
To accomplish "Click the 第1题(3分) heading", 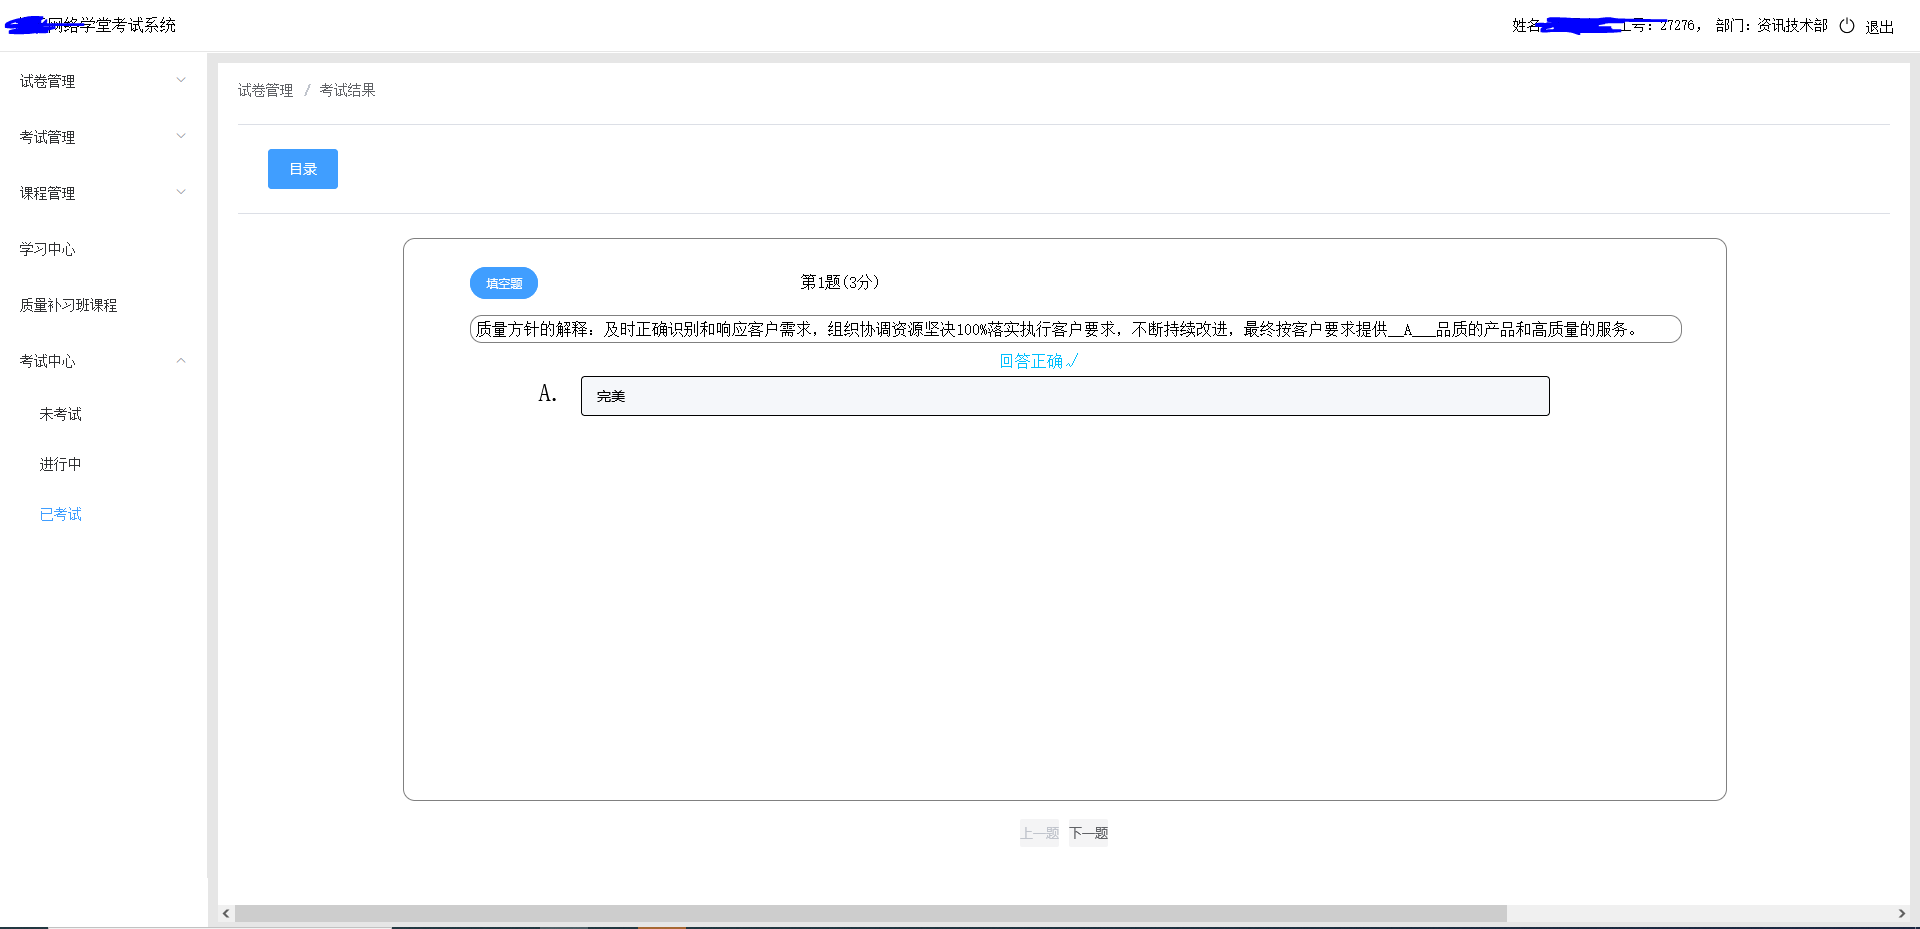I will tap(840, 282).
